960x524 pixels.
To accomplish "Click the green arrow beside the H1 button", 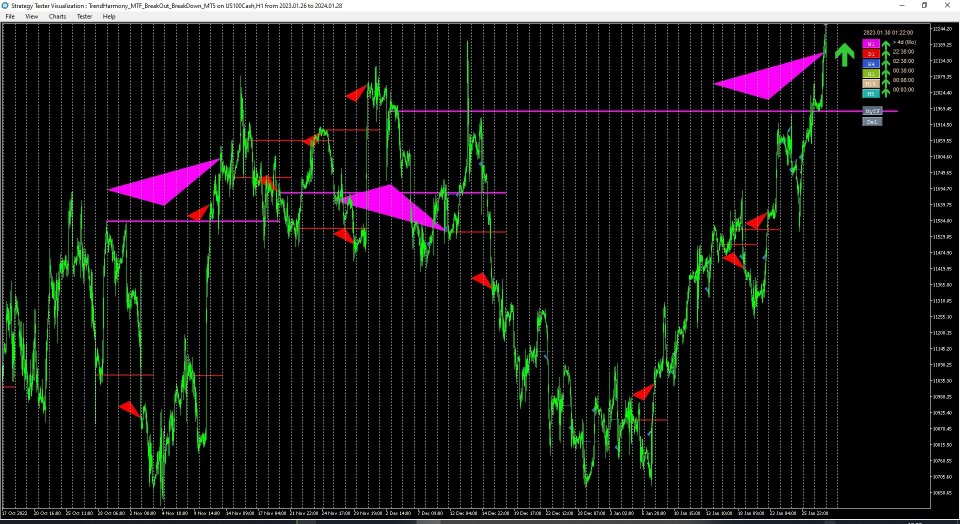I will tap(886, 73).
